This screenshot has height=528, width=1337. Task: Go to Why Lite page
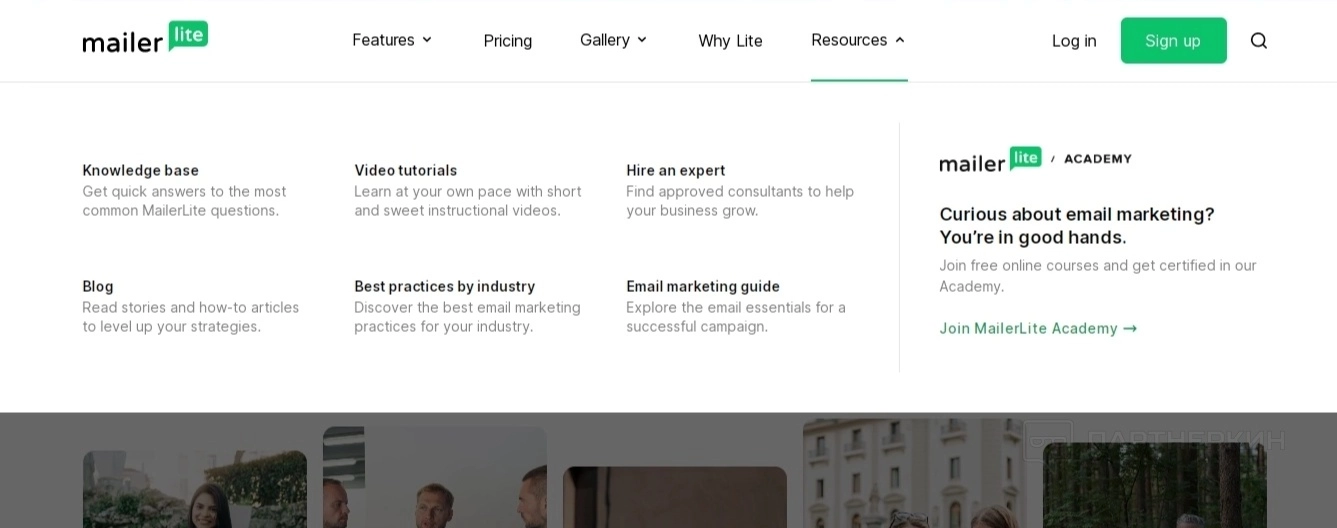coord(730,41)
